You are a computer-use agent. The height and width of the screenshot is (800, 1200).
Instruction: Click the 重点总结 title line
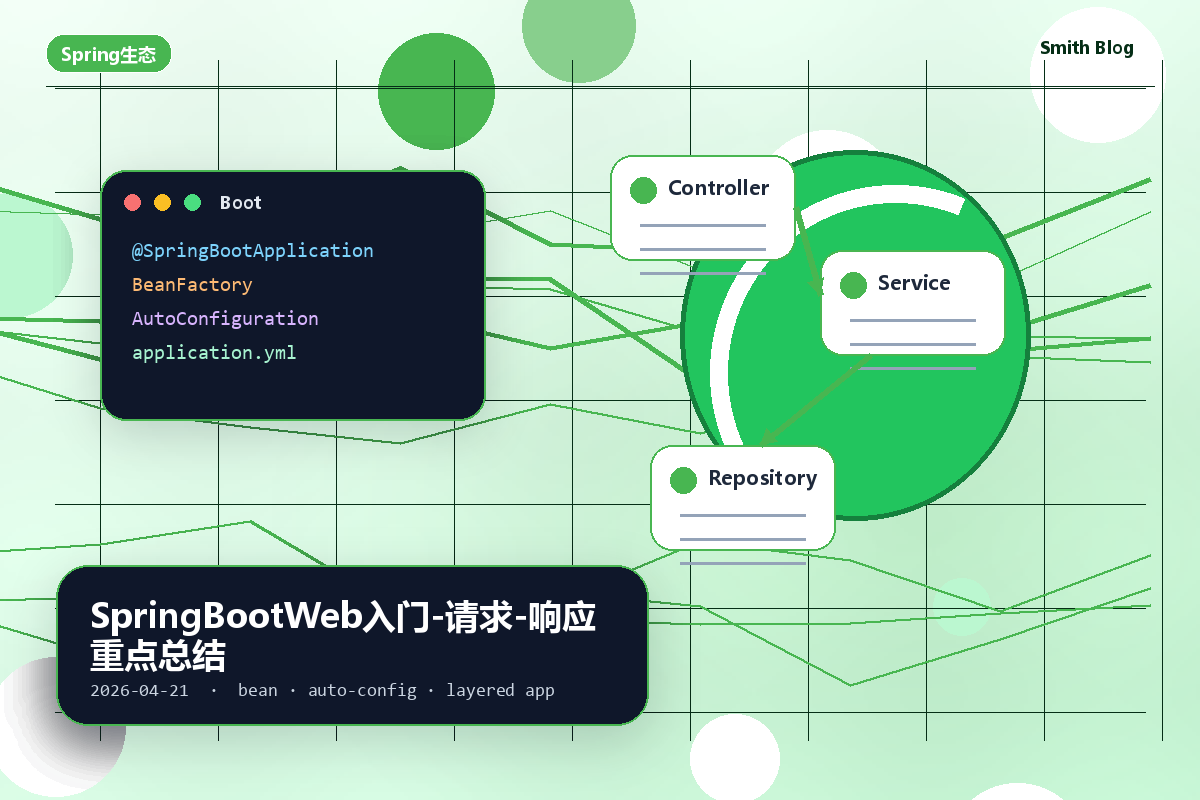click(158, 654)
